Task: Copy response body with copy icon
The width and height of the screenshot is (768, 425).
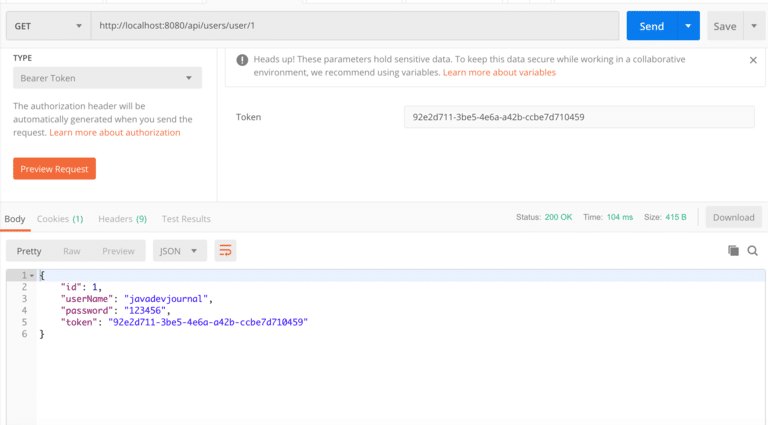Action: 733,251
